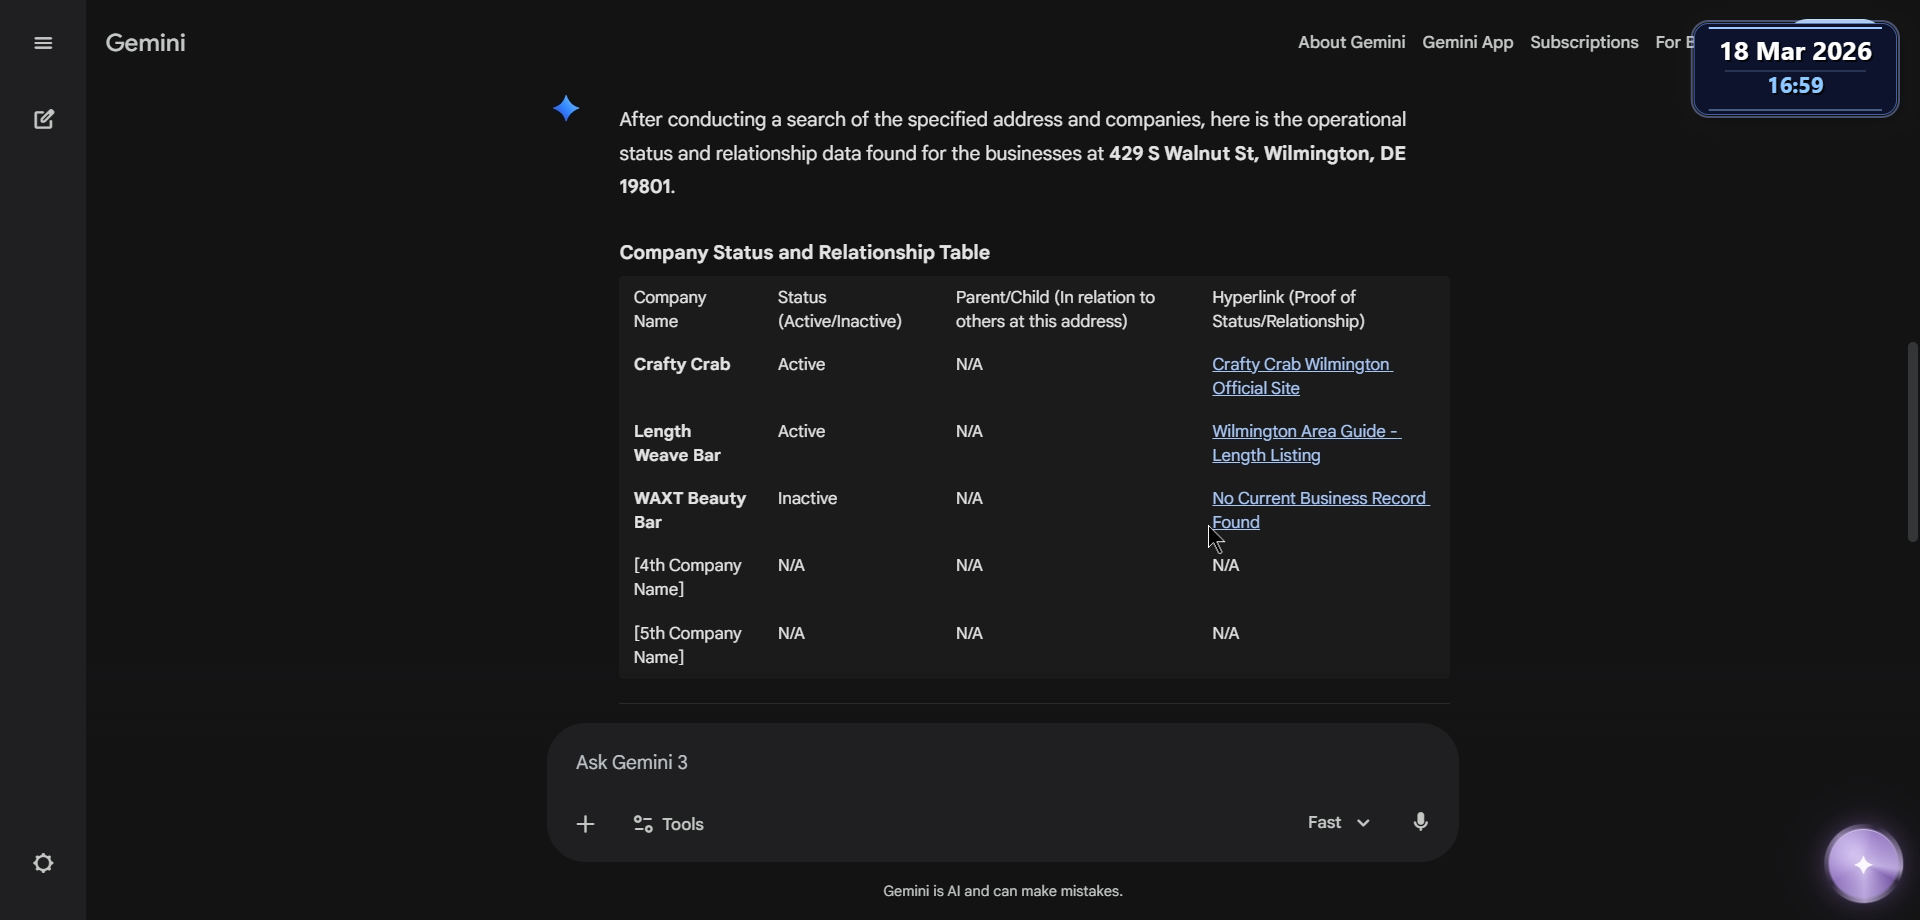Click the date and time clock widget
Image resolution: width=1920 pixels, height=920 pixels.
(1795, 68)
